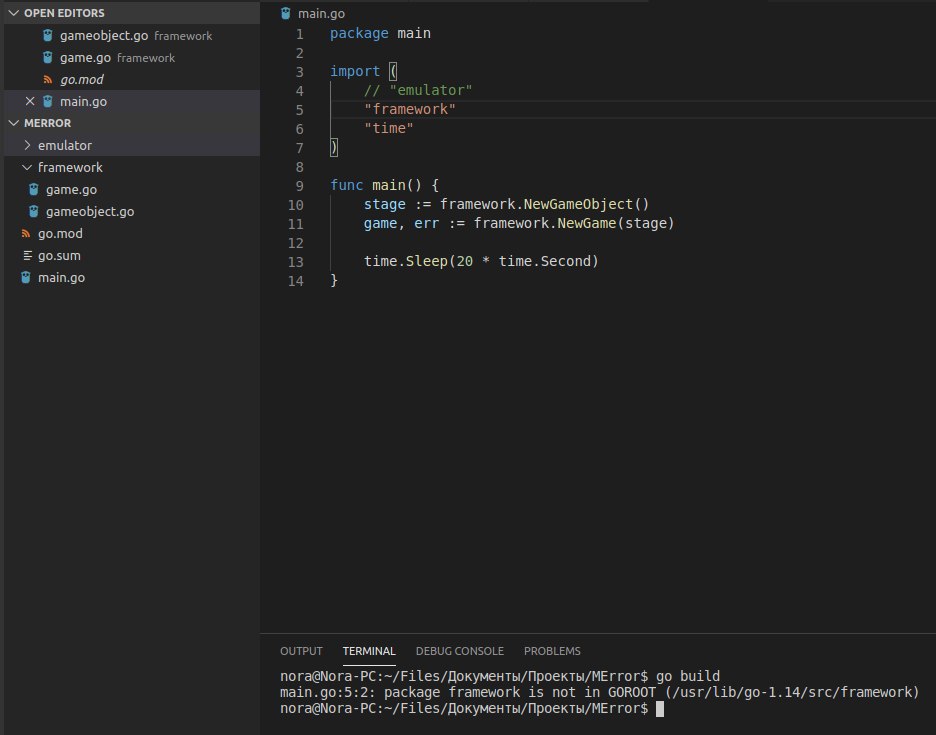Click the go.mod icon in MERROR tree
This screenshot has width=936, height=735.
27,233
